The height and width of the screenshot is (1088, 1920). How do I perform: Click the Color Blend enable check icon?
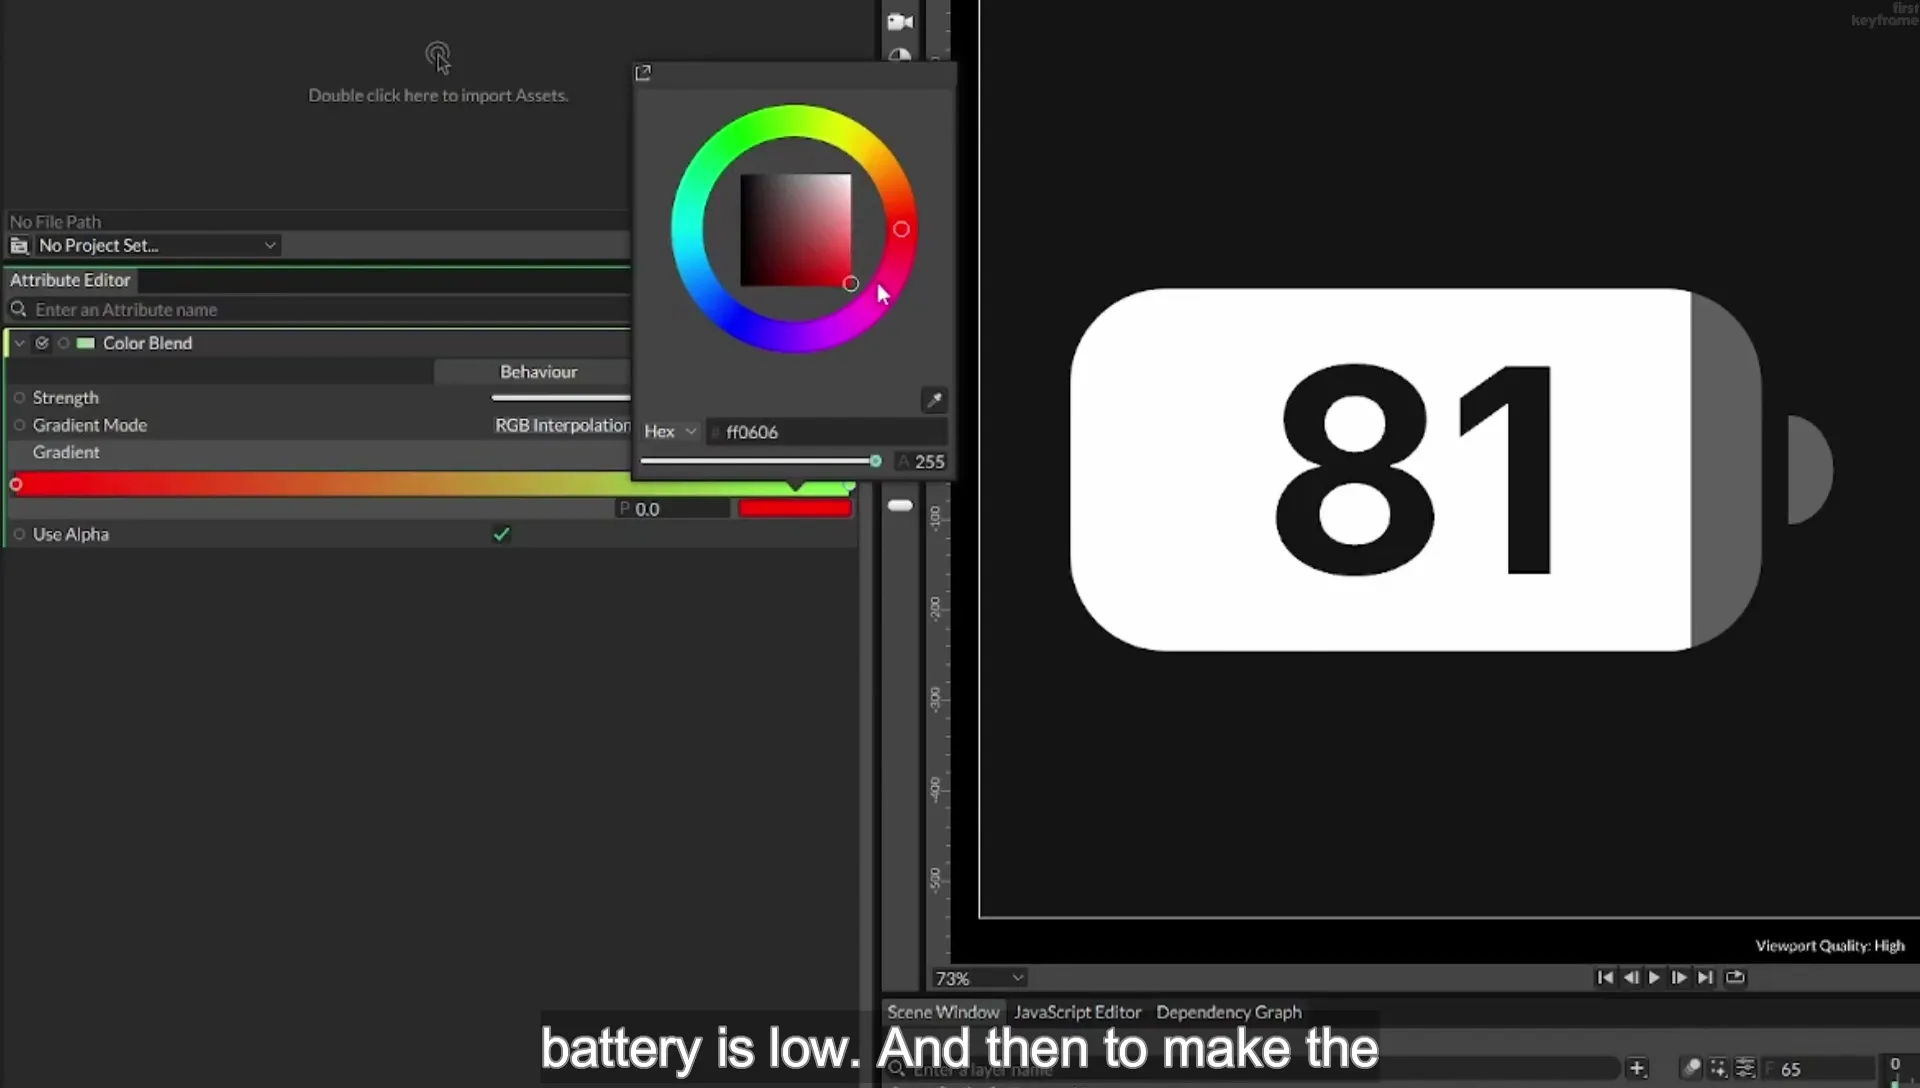tap(42, 343)
